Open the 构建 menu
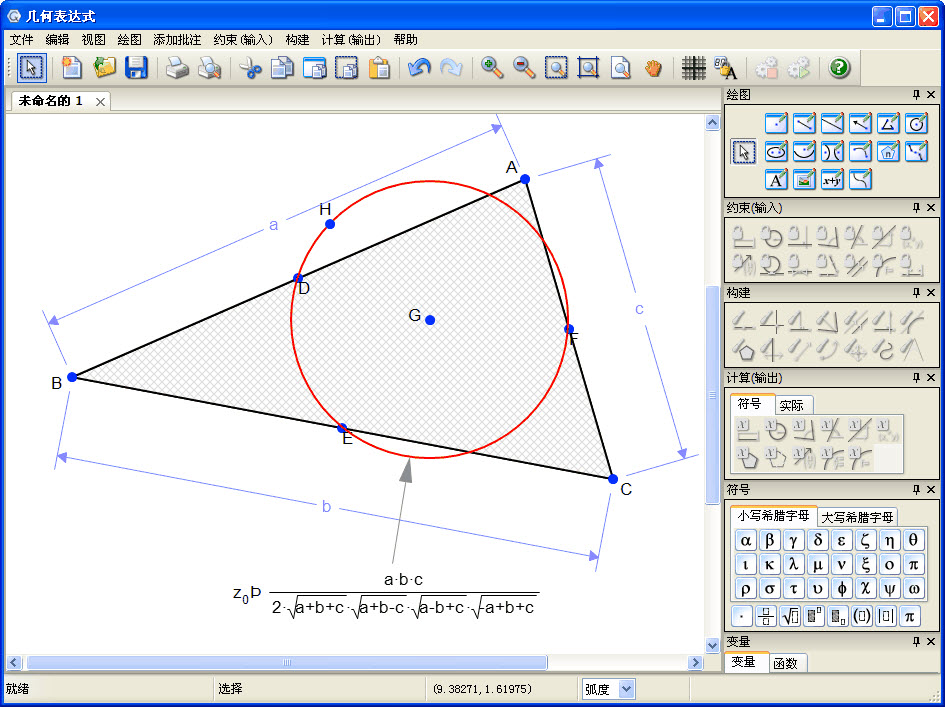 click(x=297, y=40)
